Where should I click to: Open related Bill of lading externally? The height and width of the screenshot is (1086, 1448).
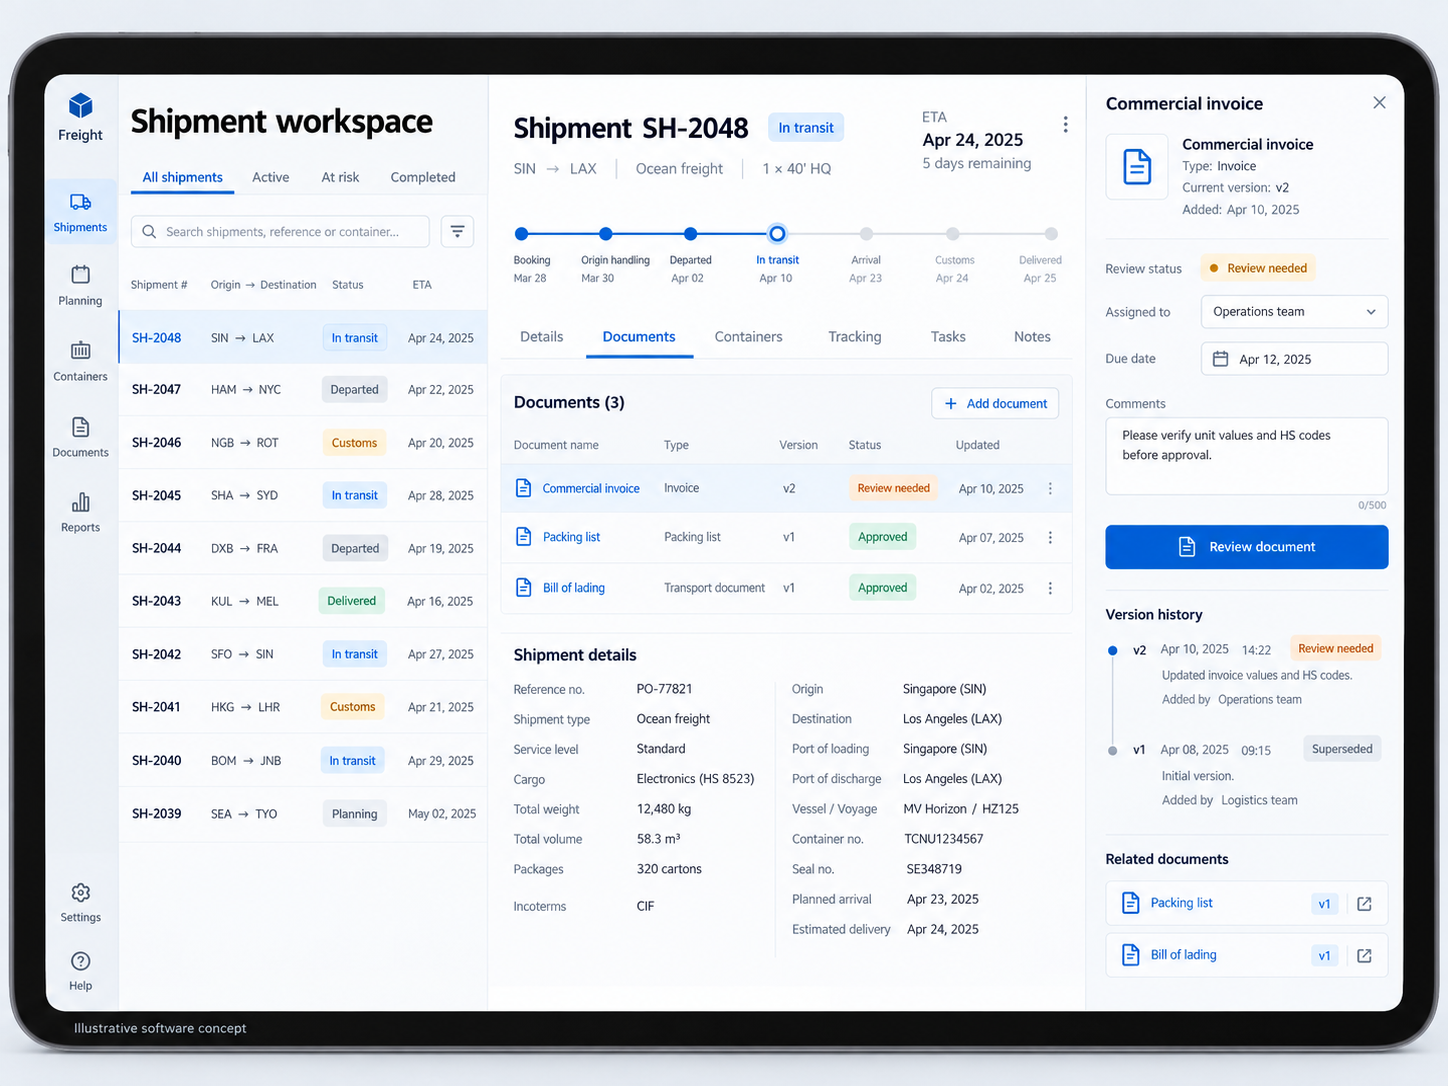1364,956
